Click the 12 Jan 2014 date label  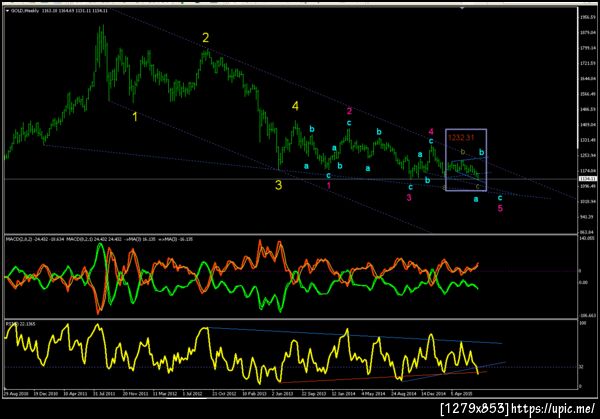point(343,393)
